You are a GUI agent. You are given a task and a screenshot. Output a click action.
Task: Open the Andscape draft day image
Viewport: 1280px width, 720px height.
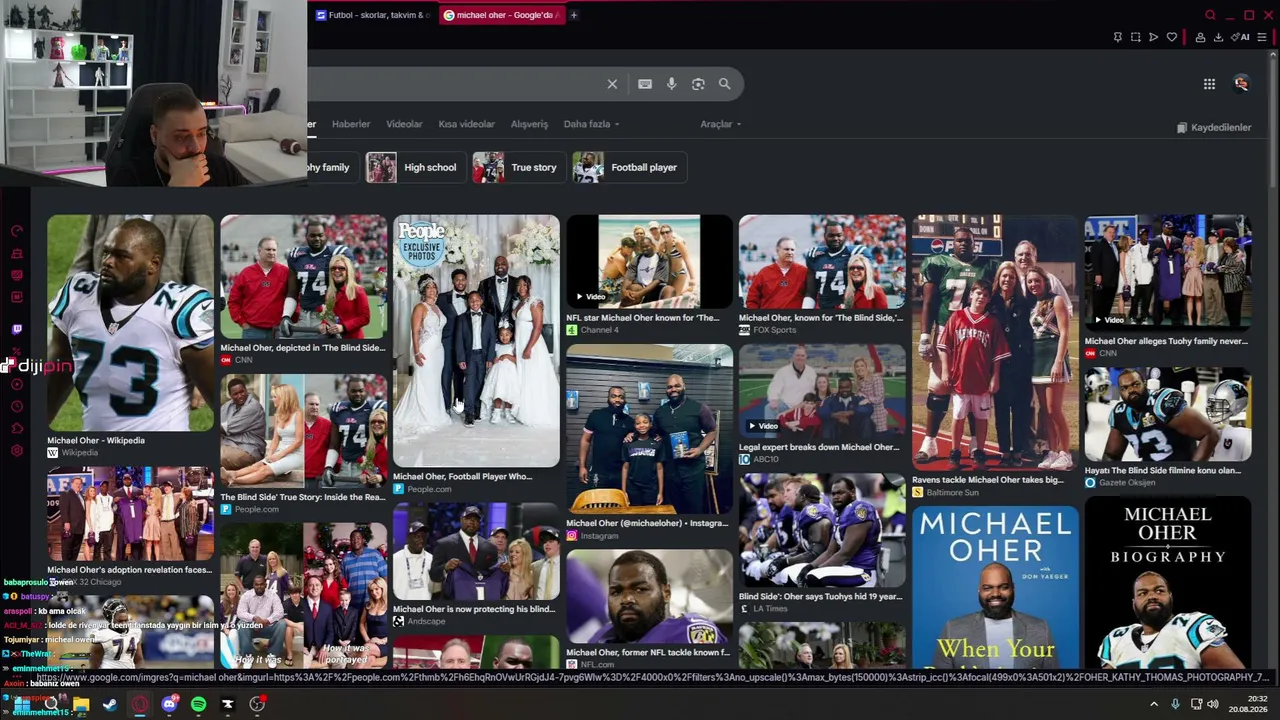pos(476,551)
